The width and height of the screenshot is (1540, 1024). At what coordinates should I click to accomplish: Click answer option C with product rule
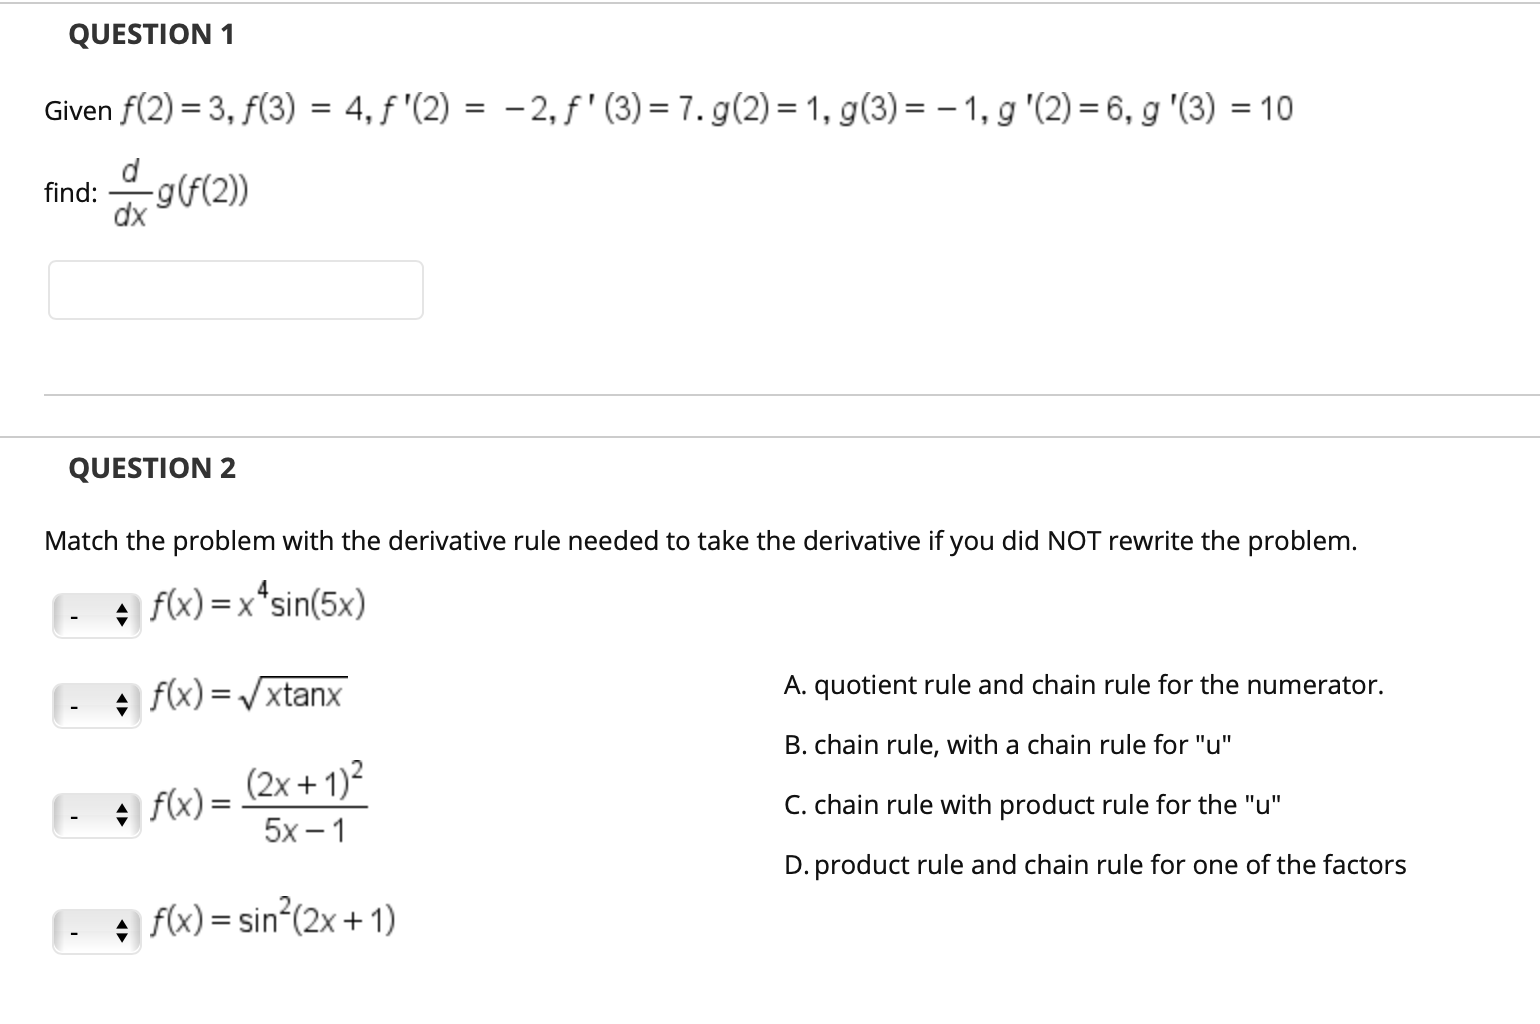1033,804
